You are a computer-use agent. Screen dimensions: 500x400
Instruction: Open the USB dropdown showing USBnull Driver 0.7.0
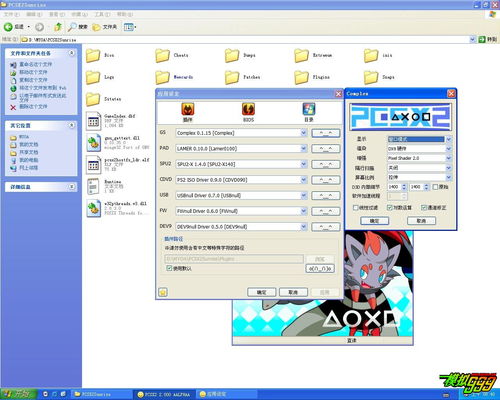pyautogui.click(x=241, y=196)
